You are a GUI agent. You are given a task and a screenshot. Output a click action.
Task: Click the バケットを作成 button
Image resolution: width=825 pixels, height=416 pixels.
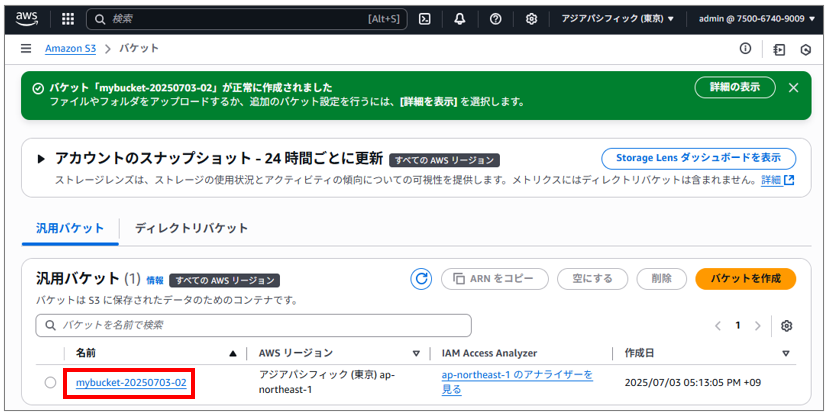point(746,279)
